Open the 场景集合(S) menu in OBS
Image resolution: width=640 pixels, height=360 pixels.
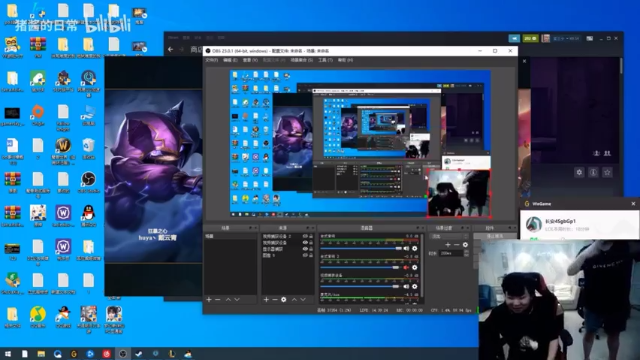[x=301, y=60]
